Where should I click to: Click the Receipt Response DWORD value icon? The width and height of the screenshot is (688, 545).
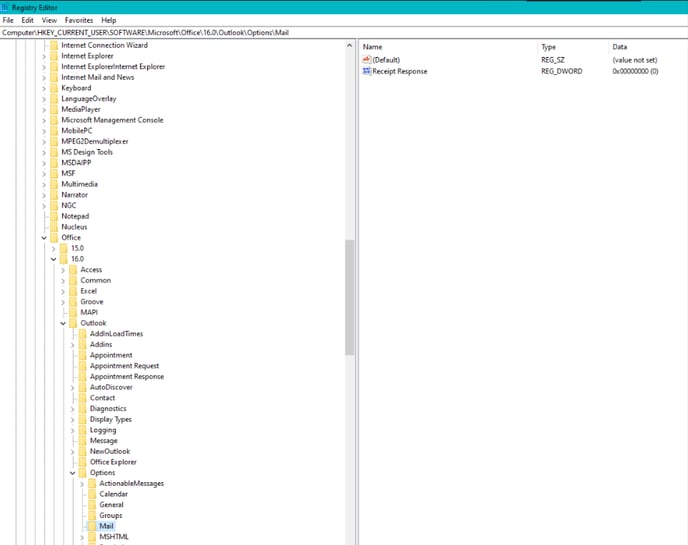click(x=366, y=71)
